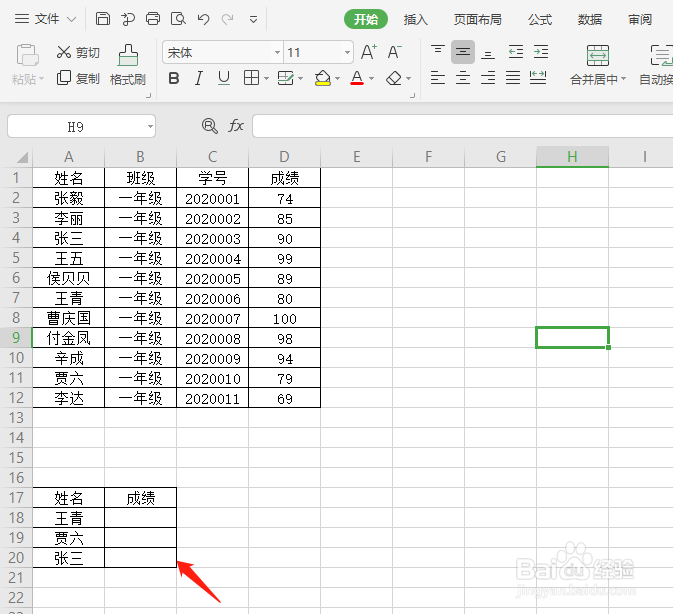Increase indent icon
Image resolution: width=673 pixels, height=614 pixels.
coord(541,52)
